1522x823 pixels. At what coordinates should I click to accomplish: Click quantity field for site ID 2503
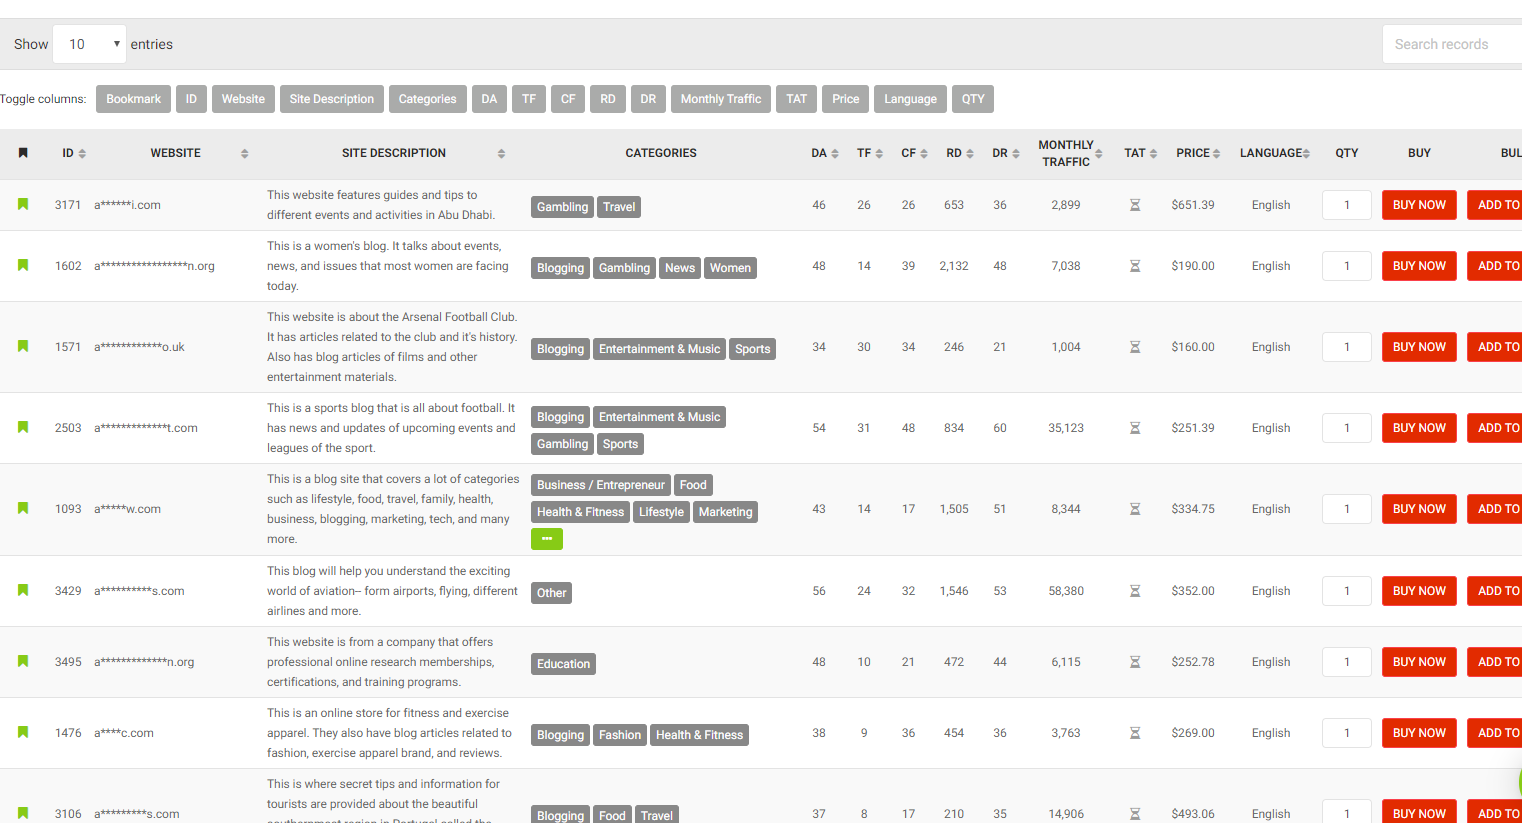(x=1346, y=428)
